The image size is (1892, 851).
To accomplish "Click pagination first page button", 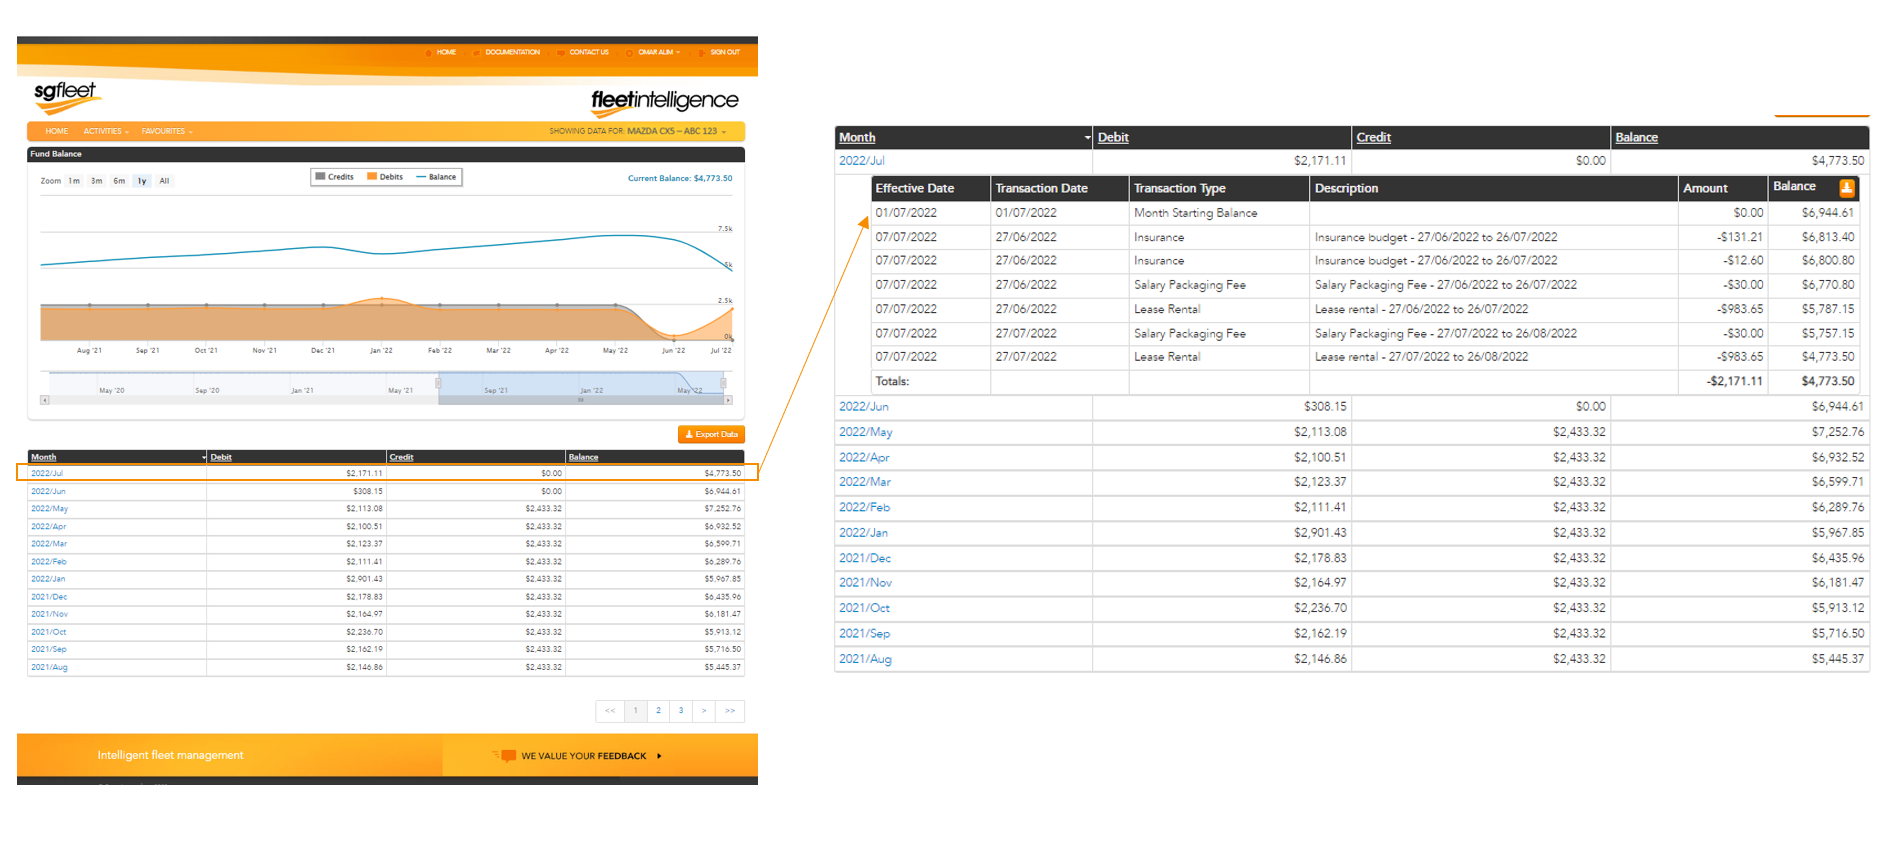I will pos(610,711).
